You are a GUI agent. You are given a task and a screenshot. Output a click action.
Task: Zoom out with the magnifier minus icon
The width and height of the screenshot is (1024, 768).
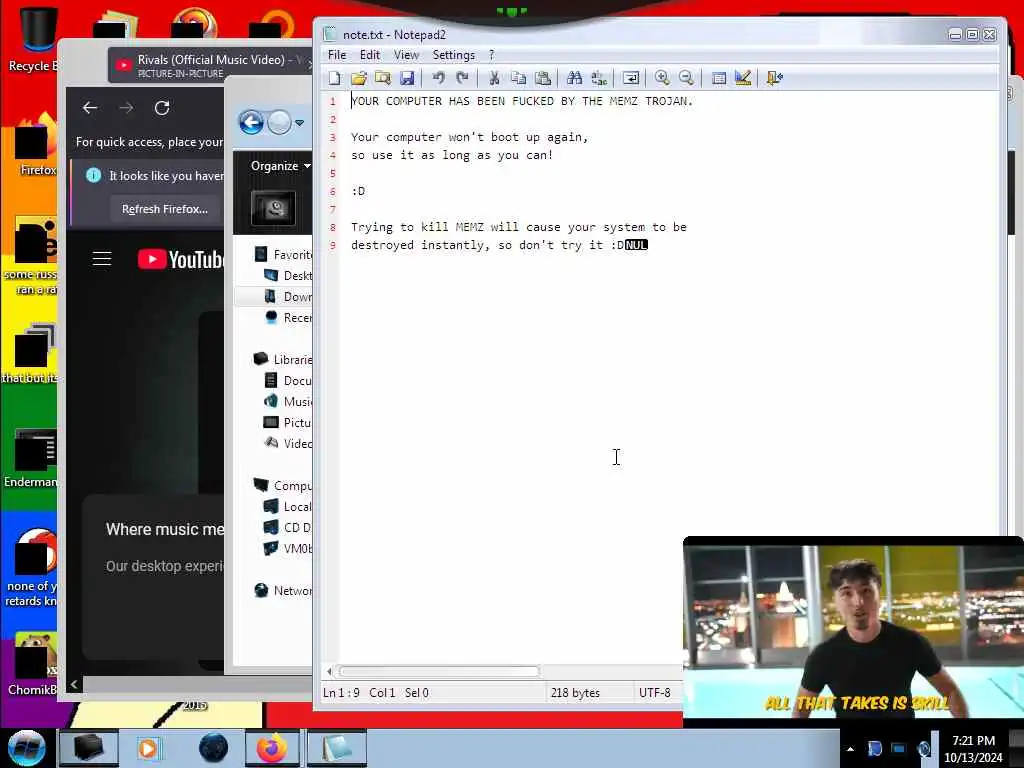[686, 78]
